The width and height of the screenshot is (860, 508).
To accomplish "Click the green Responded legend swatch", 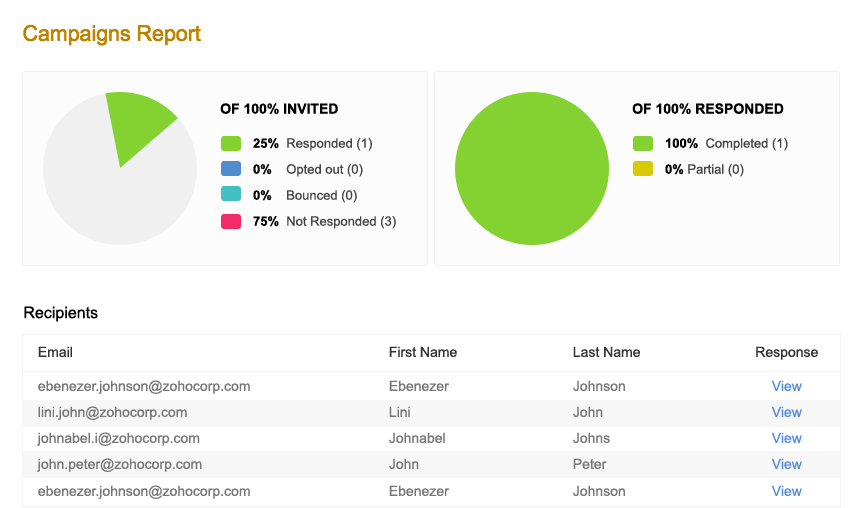I will 231,144.
